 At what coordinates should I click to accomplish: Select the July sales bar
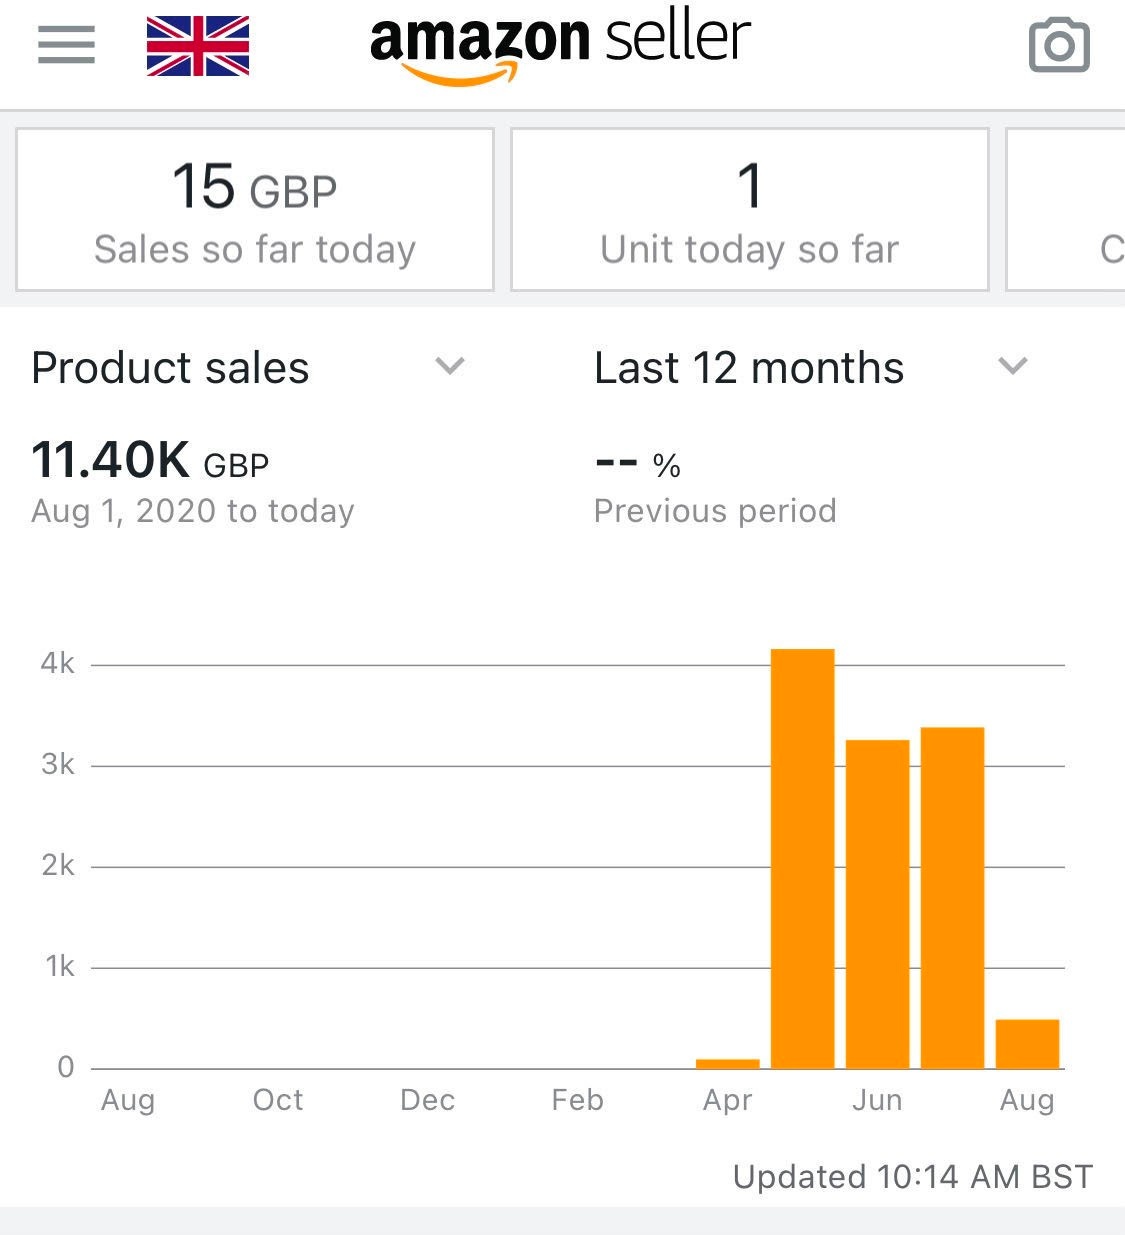click(x=952, y=898)
